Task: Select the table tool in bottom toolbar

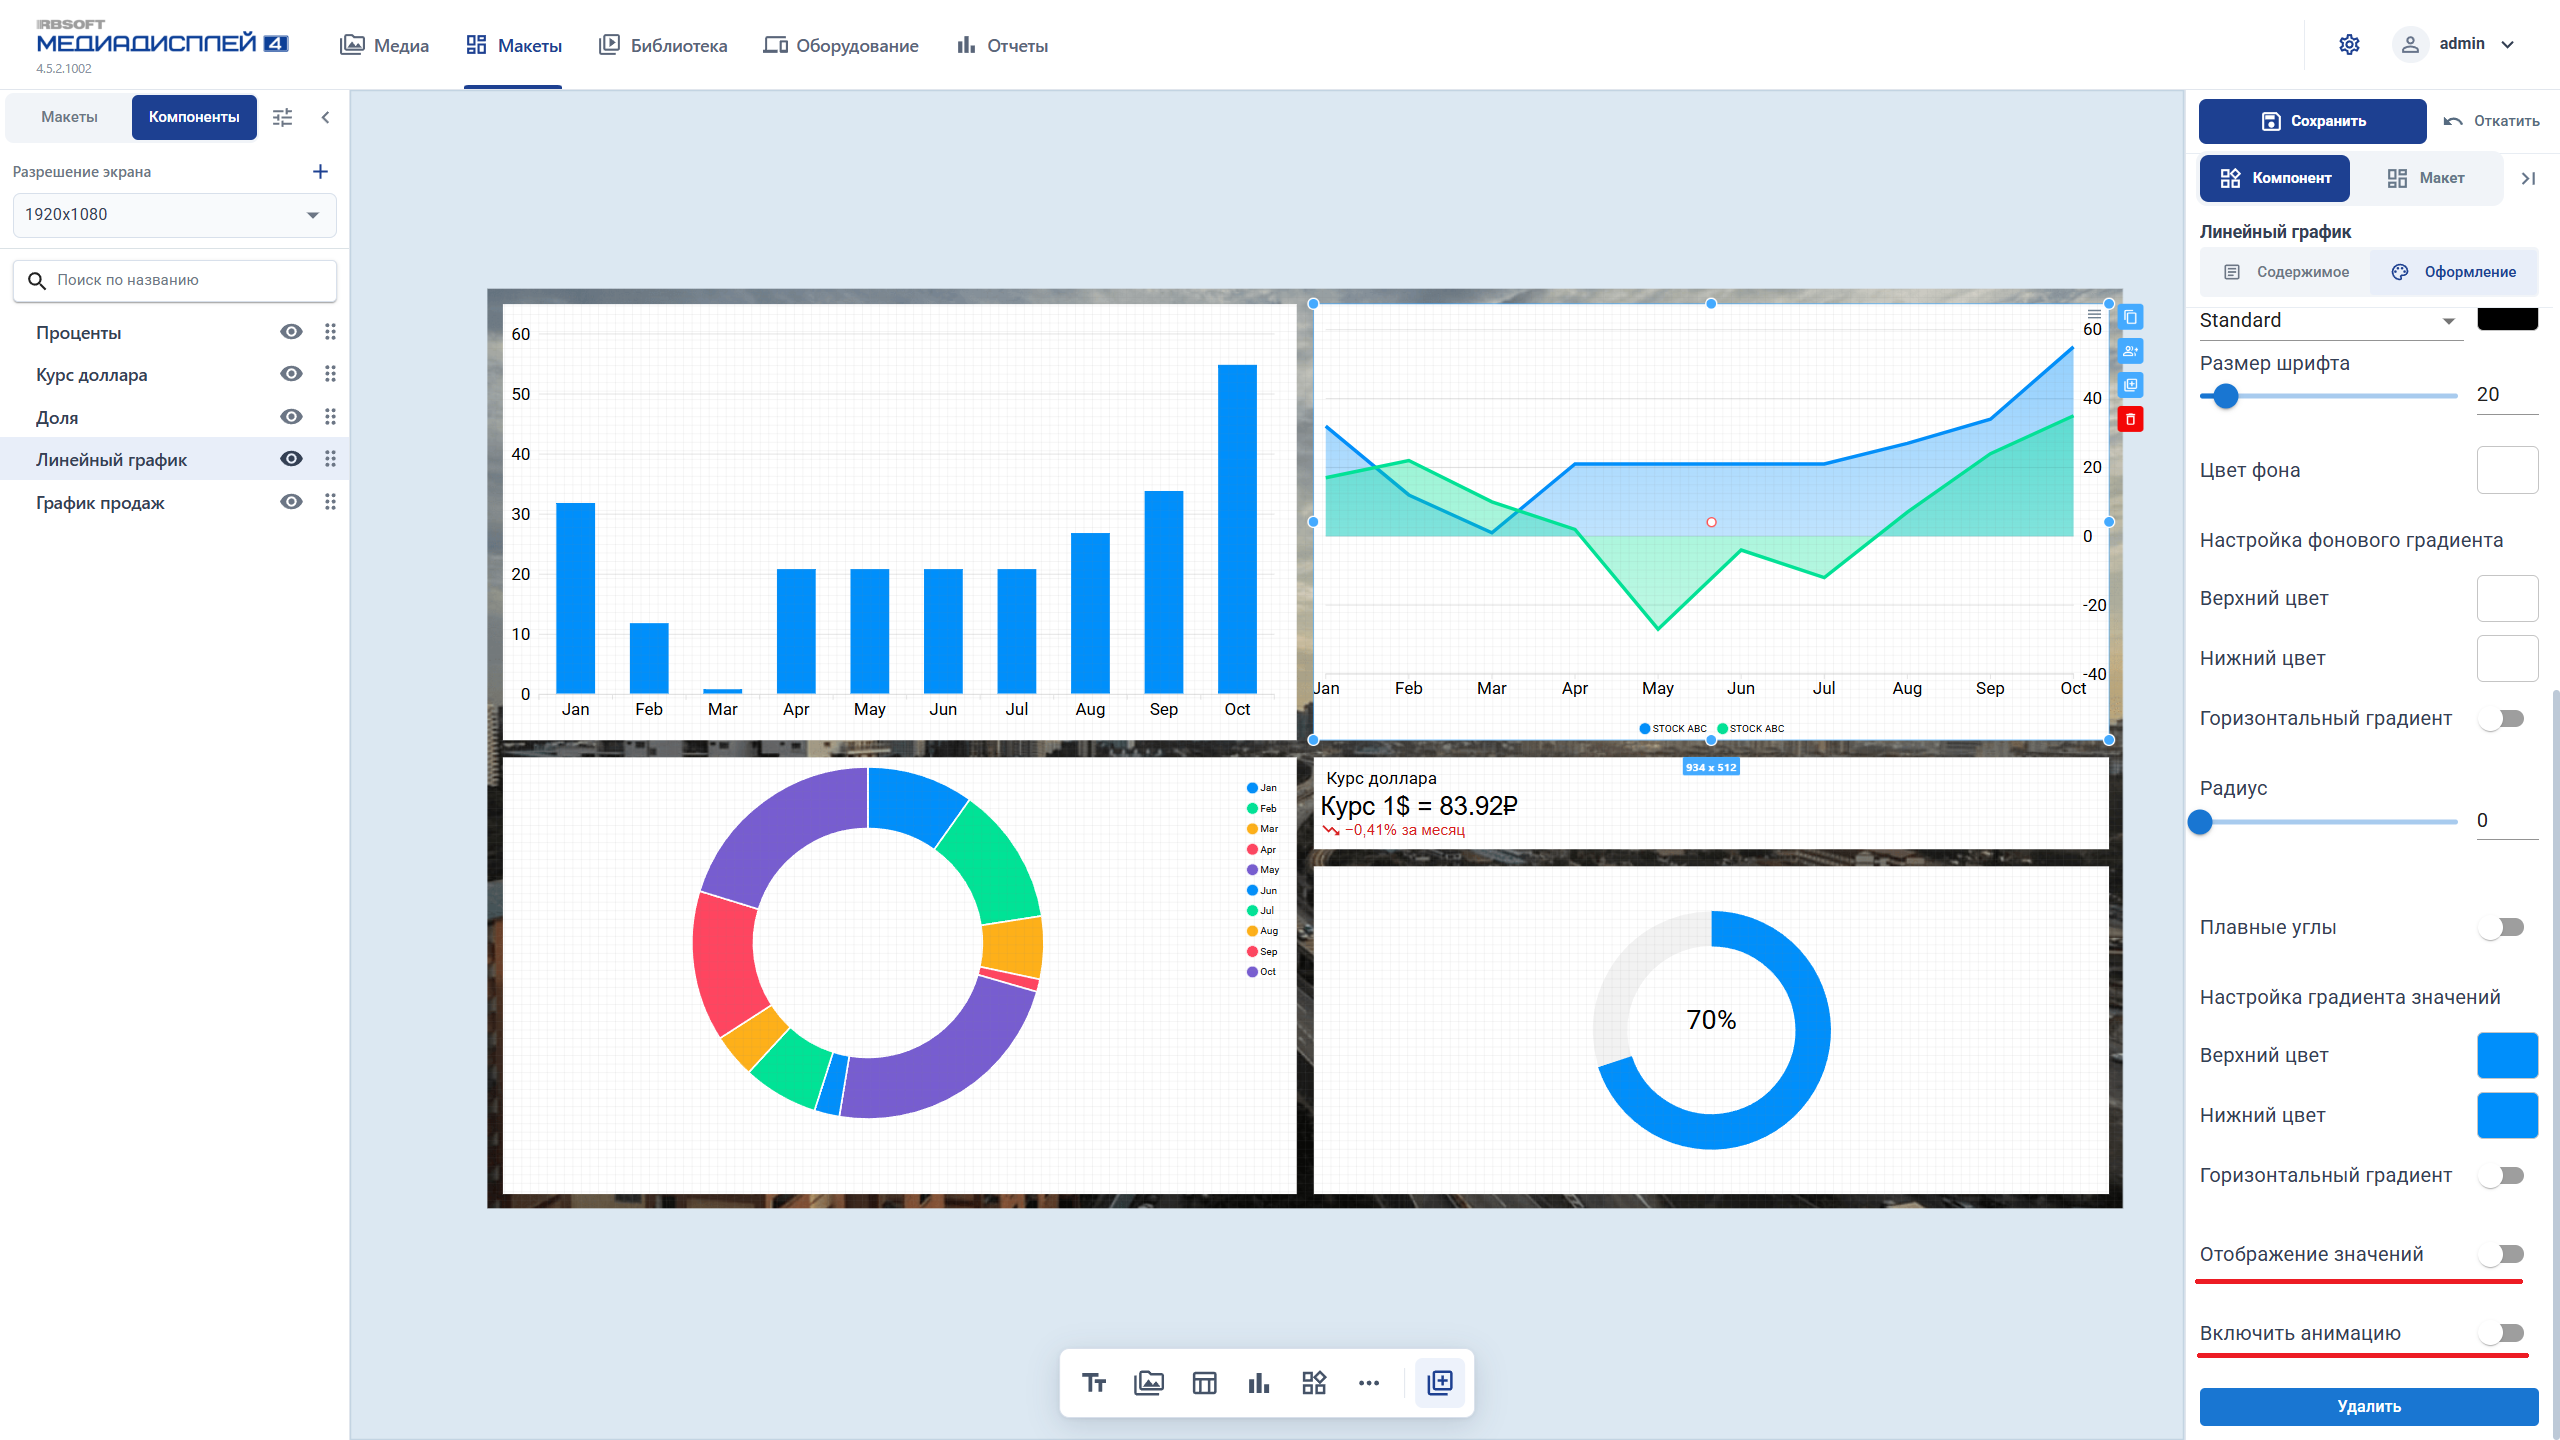Action: [x=1204, y=1383]
